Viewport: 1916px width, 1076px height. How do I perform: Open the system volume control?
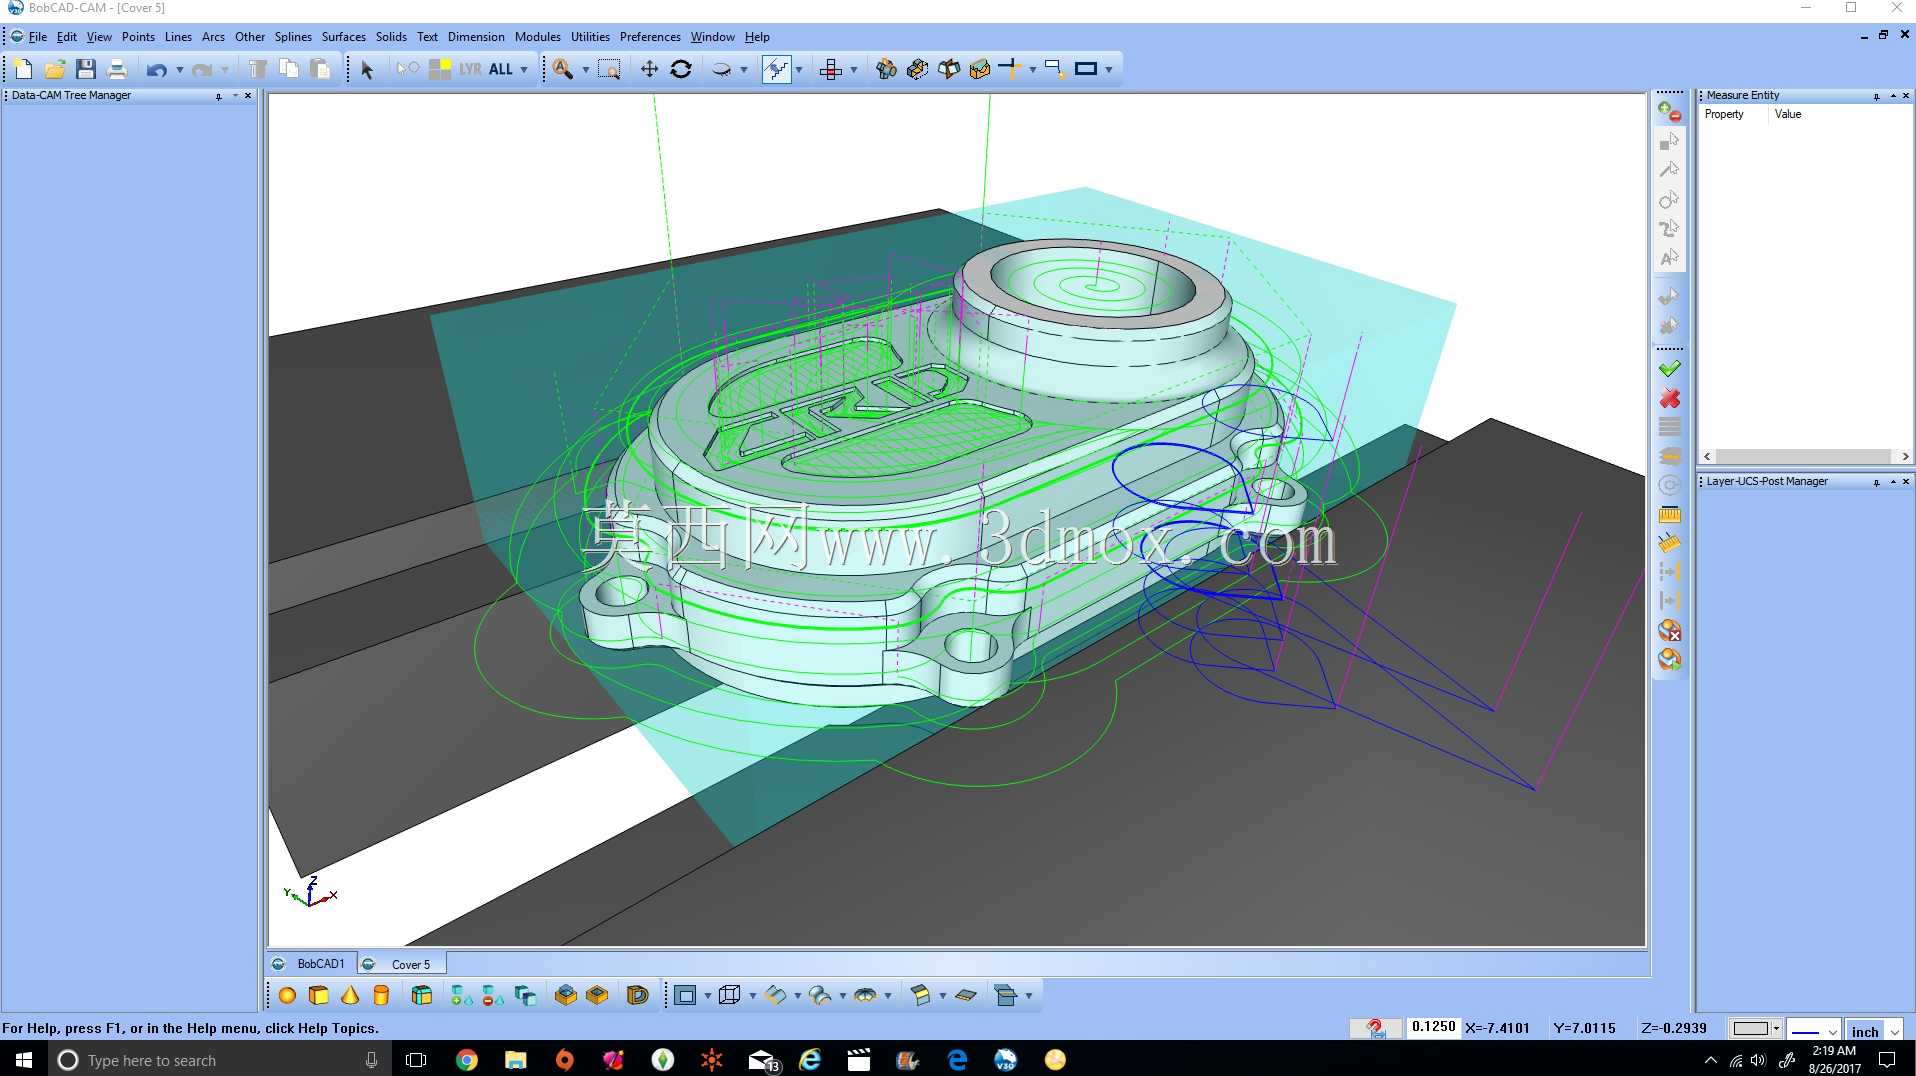click(x=1758, y=1060)
